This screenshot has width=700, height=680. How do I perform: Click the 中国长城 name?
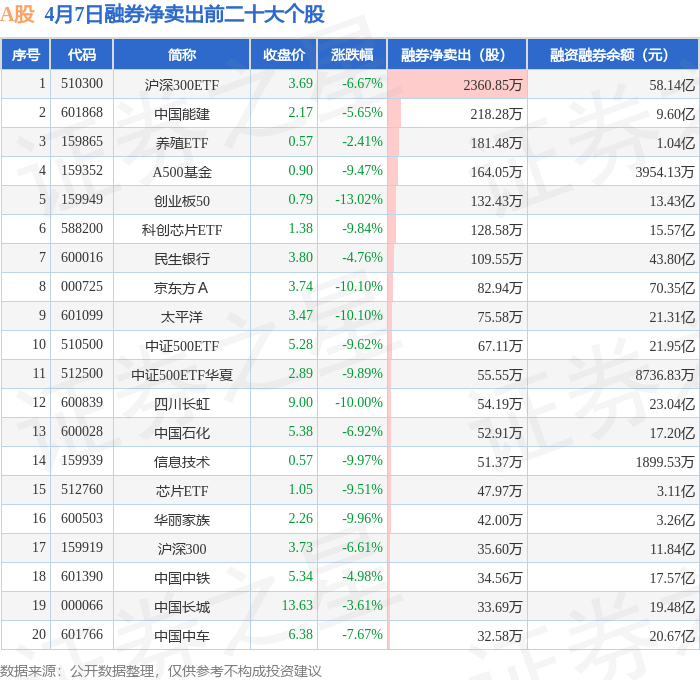pos(182,607)
